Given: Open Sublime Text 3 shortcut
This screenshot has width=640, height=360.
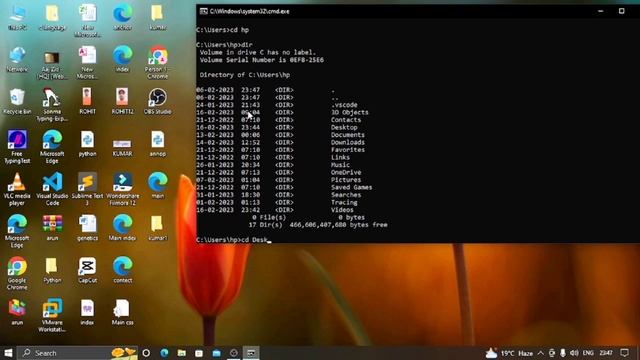Looking at the screenshot, I should (x=87, y=189).
